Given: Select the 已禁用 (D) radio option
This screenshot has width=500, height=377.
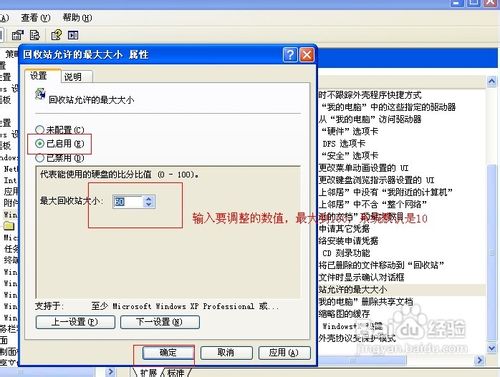Looking at the screenshot, I should tap(60, 158).
